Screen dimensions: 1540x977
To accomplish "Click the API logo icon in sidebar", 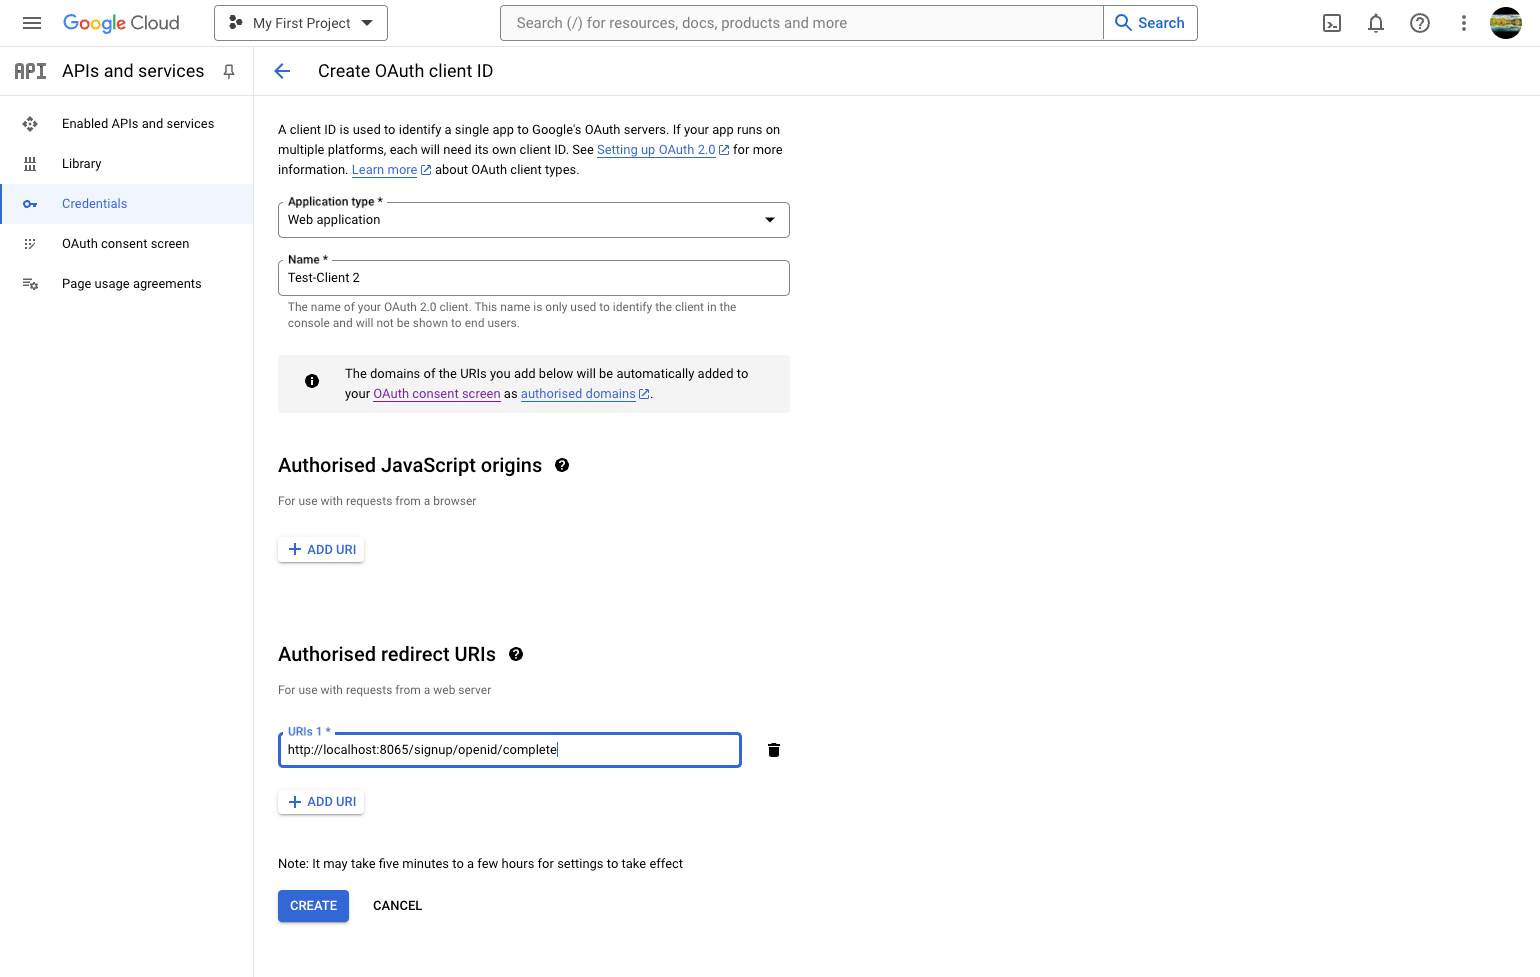I will [30, 71].
